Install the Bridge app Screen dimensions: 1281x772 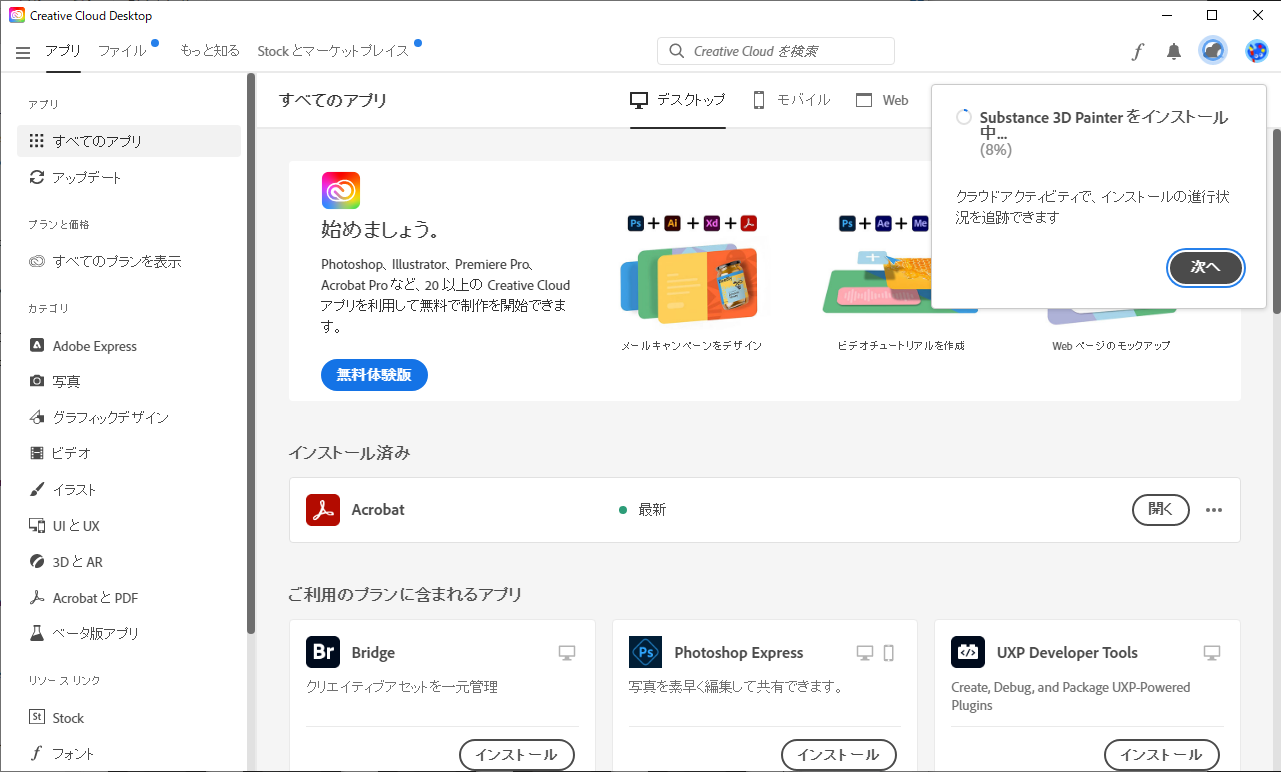pos(516,755)
